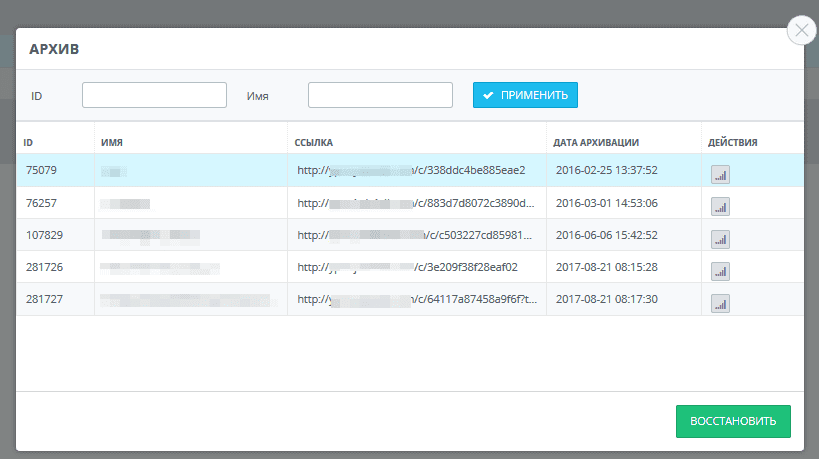Focus the ID filter input field
This screenshot has height=459, width=819.
(154, 95)
